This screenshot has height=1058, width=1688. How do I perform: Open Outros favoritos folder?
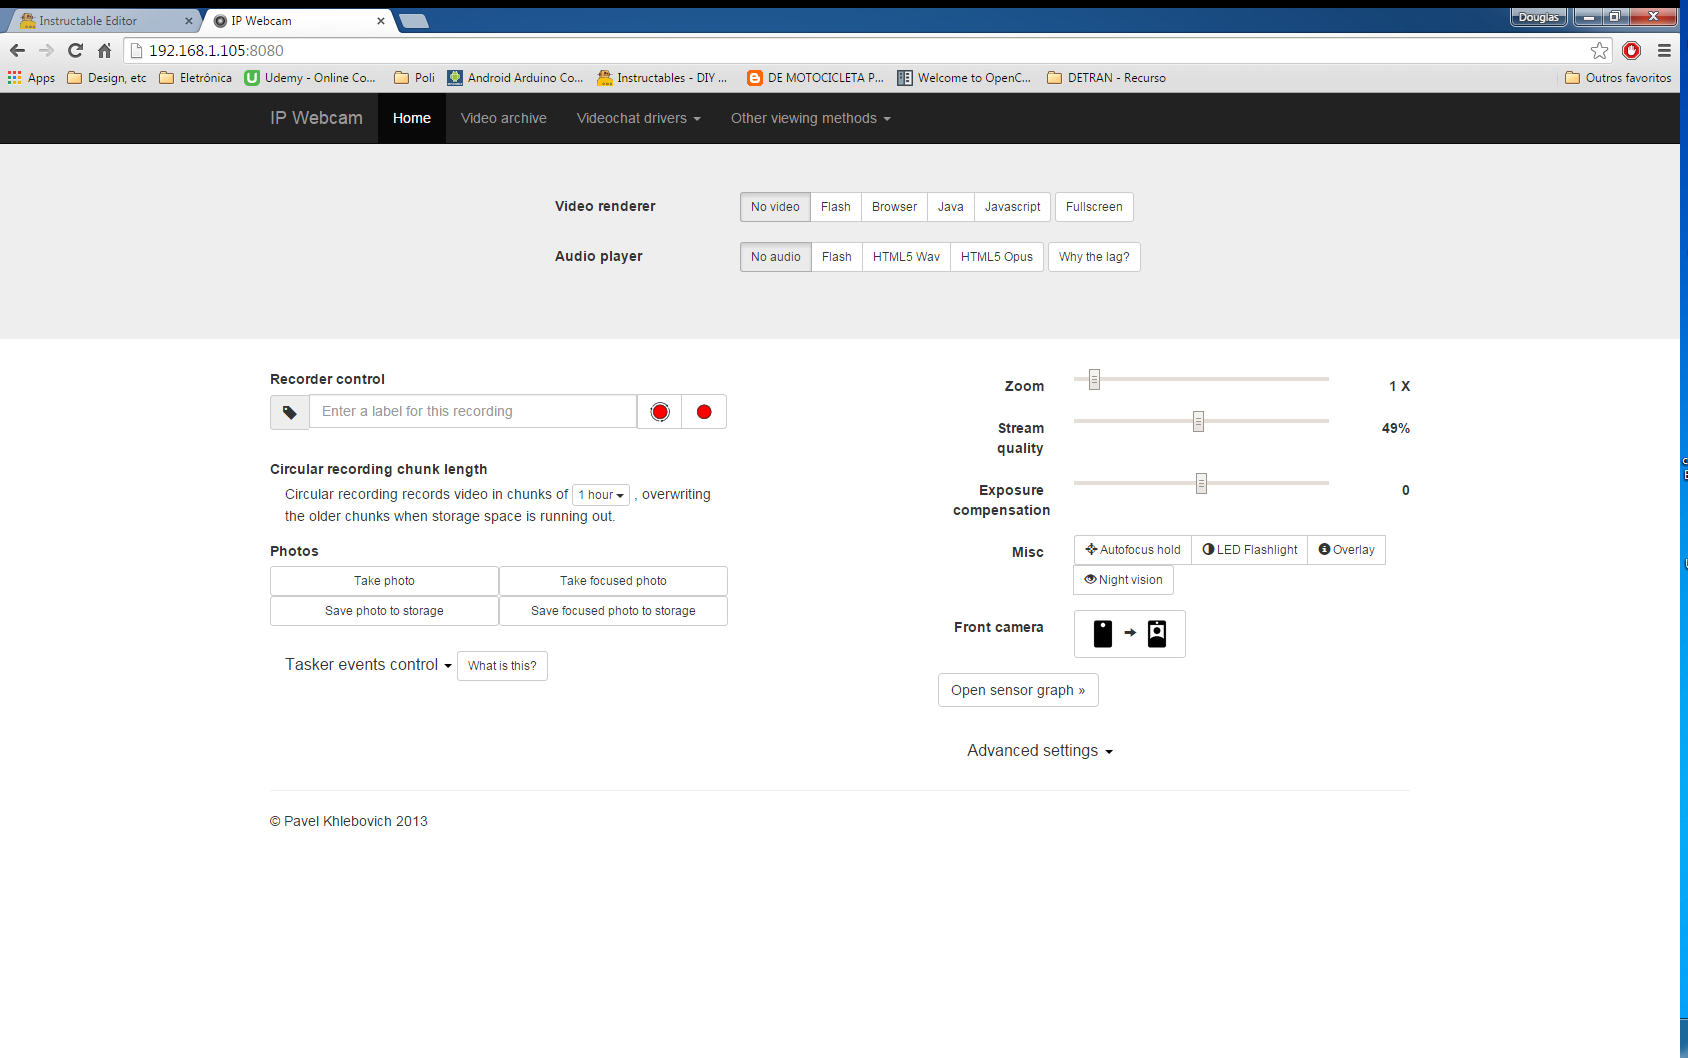pyautogui.click(x=1618, y=77)
